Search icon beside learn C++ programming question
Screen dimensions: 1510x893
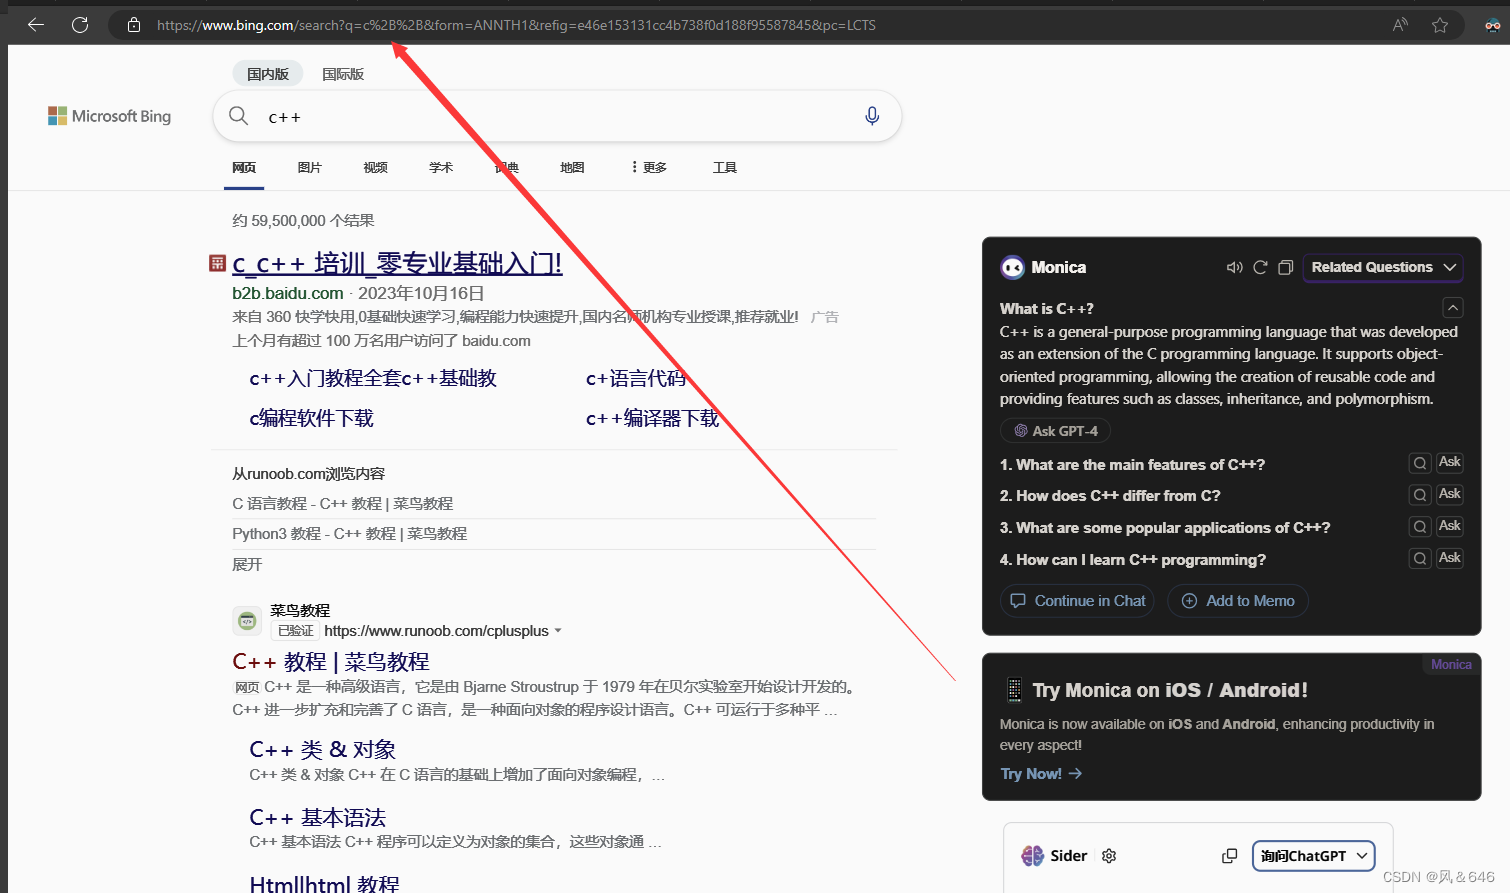(1420, 559)
